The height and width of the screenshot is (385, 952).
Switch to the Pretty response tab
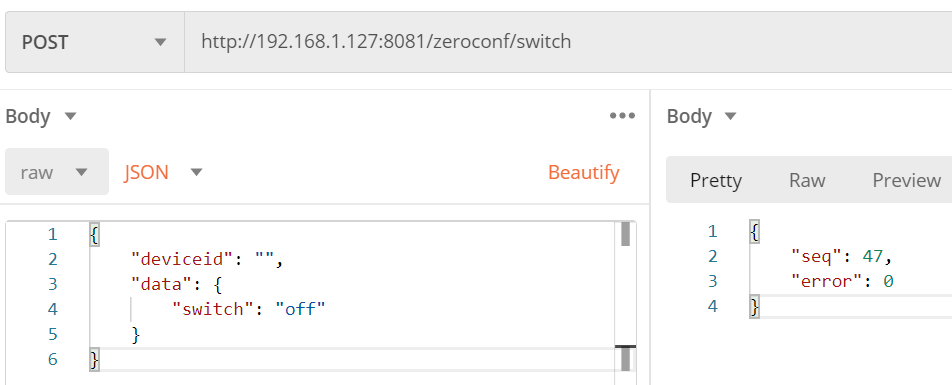[x=716, y=180]
